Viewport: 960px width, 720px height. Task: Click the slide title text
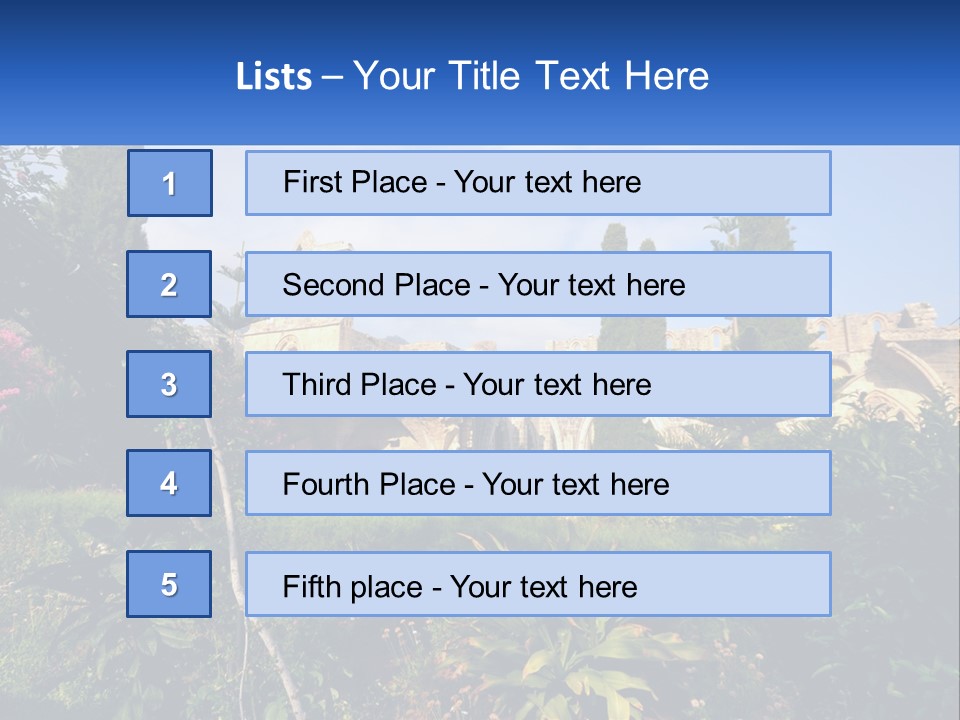tap(472, 76)
